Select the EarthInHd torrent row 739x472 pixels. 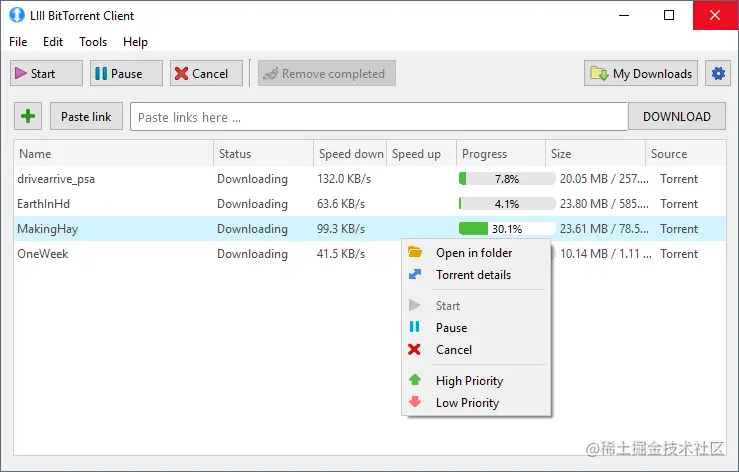370,204
